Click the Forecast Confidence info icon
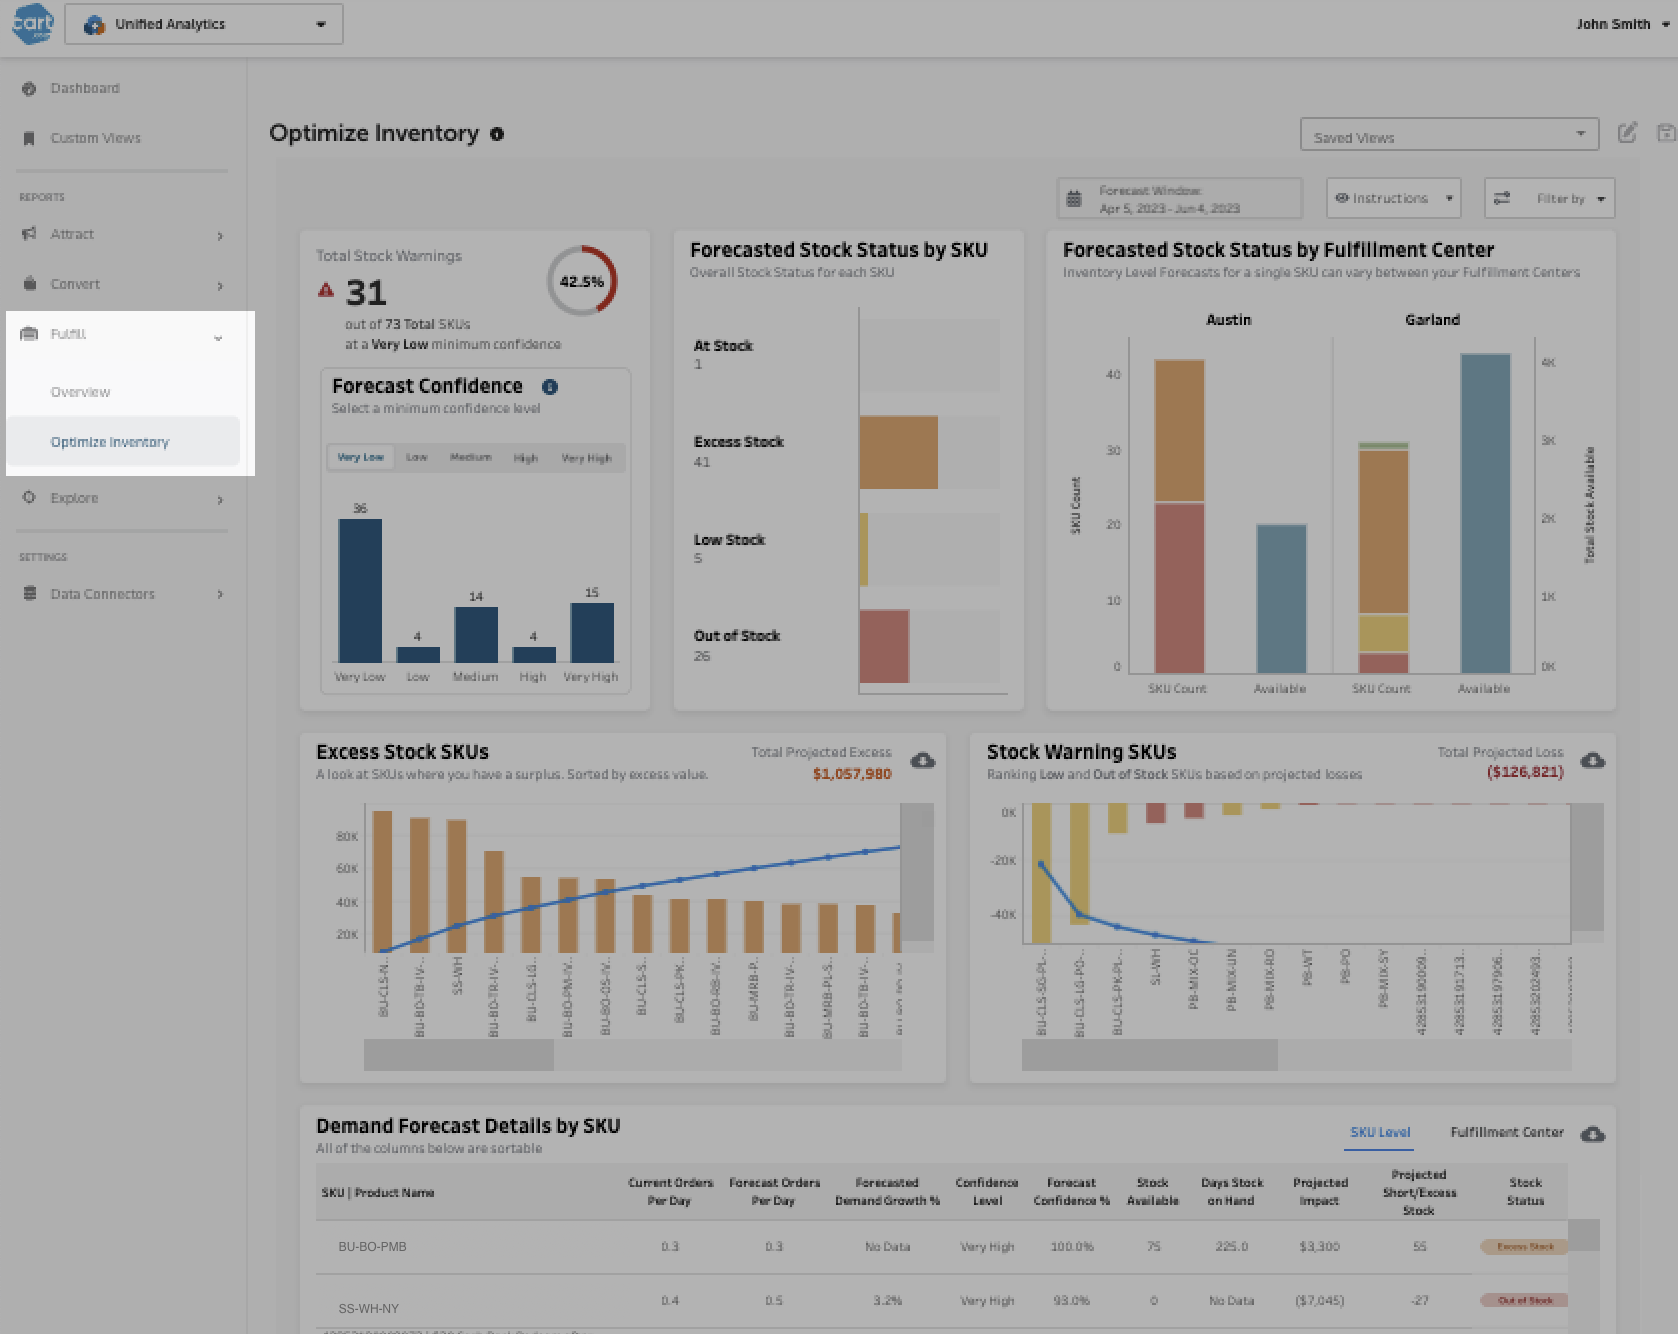The image size is (1678, 1334). point(550,387)
